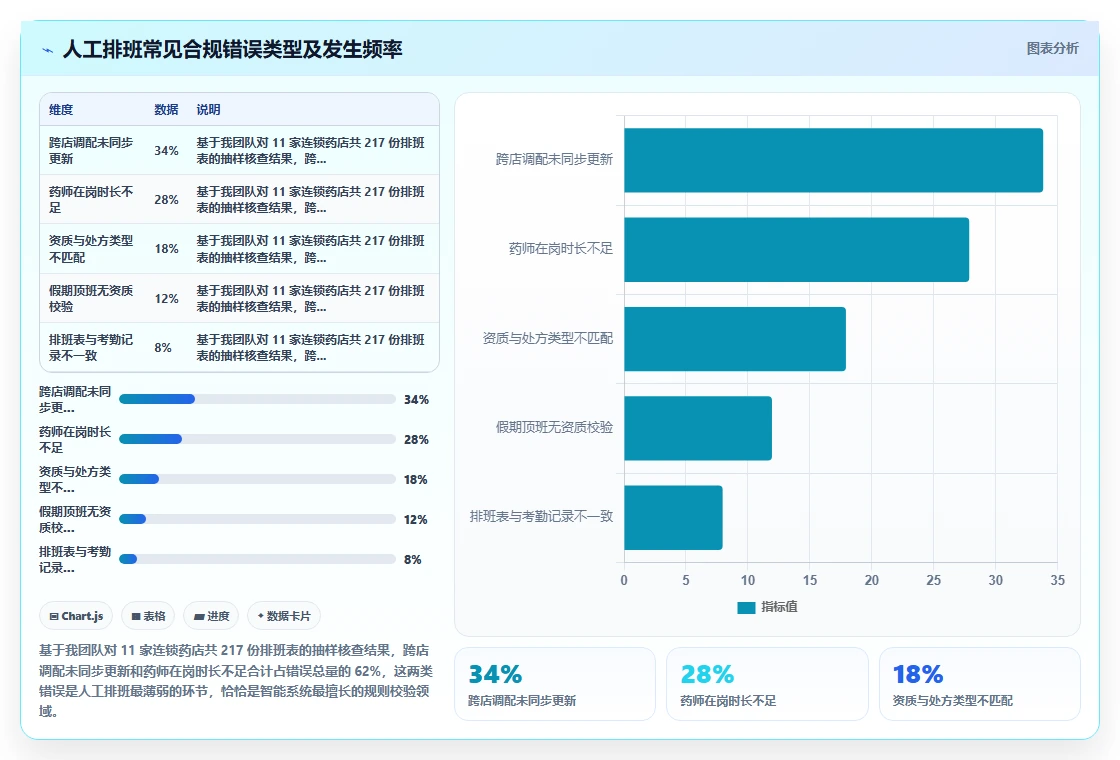Click the y-axis label 药师在岗时长不足
This screenshot has width=1120, height=760.
pyautogui.click(x=561, y=249)
